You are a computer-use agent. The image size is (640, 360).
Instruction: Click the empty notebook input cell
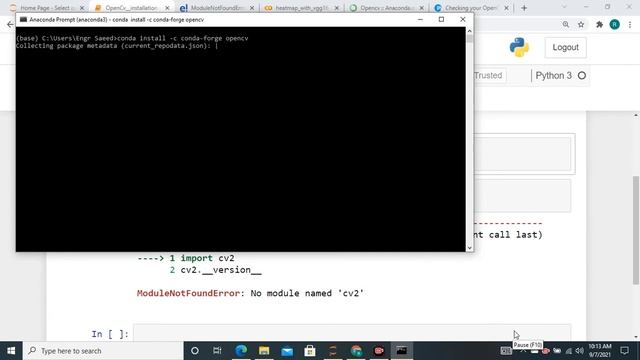point(352,333)
